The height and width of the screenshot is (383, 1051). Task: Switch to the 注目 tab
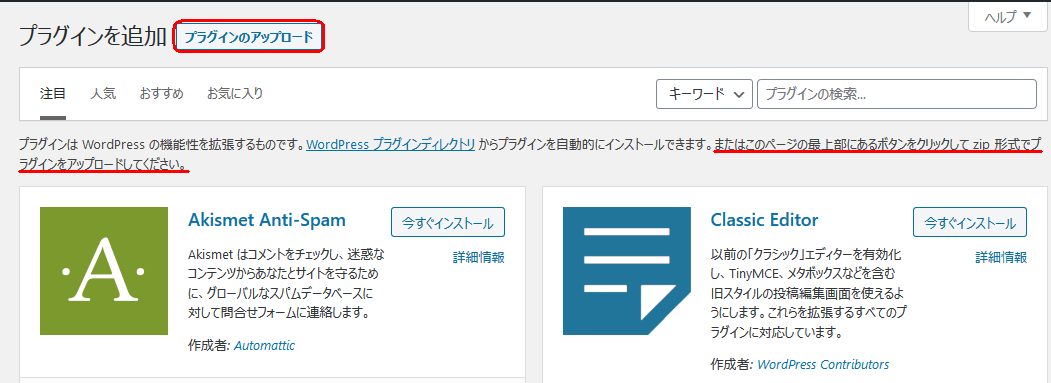(x=53, y=94)
